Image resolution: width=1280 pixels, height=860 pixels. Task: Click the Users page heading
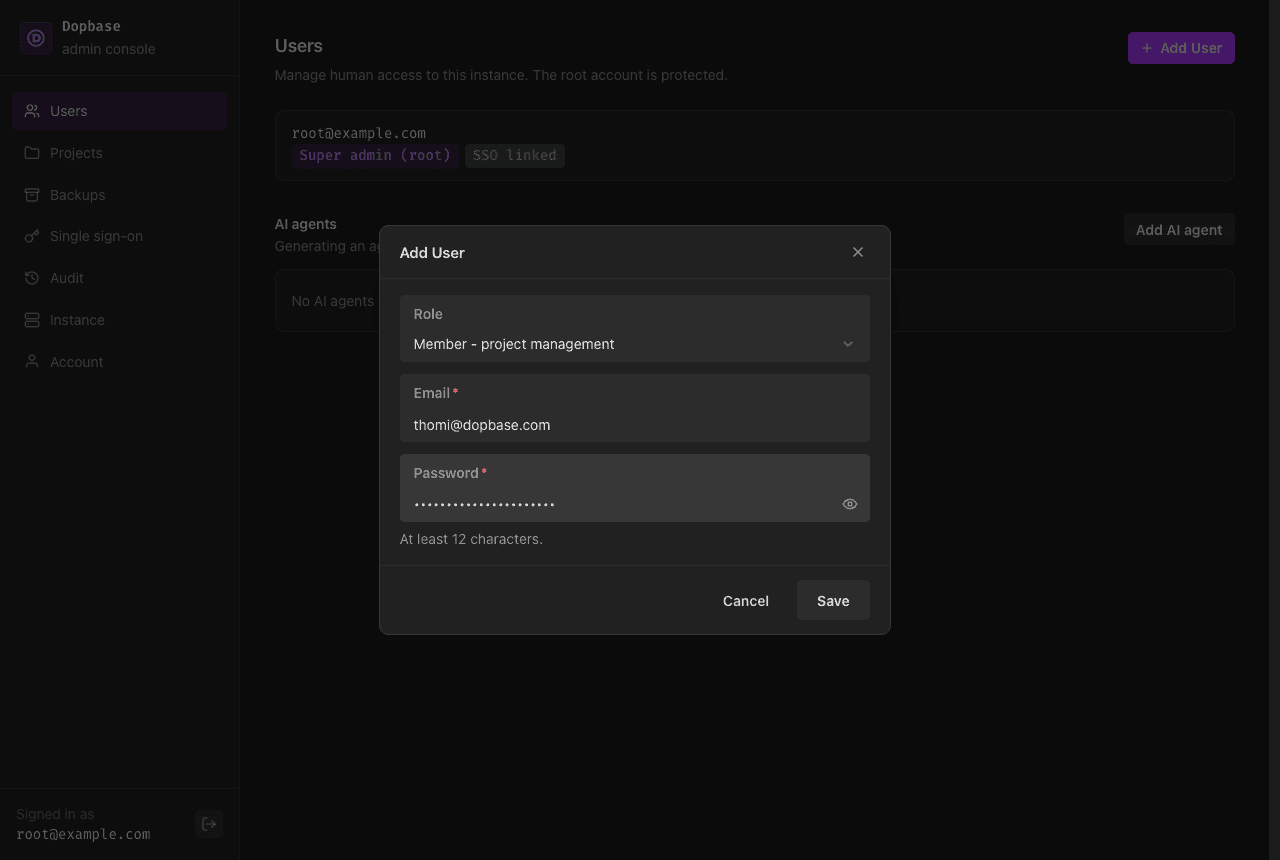pos(299,46)
